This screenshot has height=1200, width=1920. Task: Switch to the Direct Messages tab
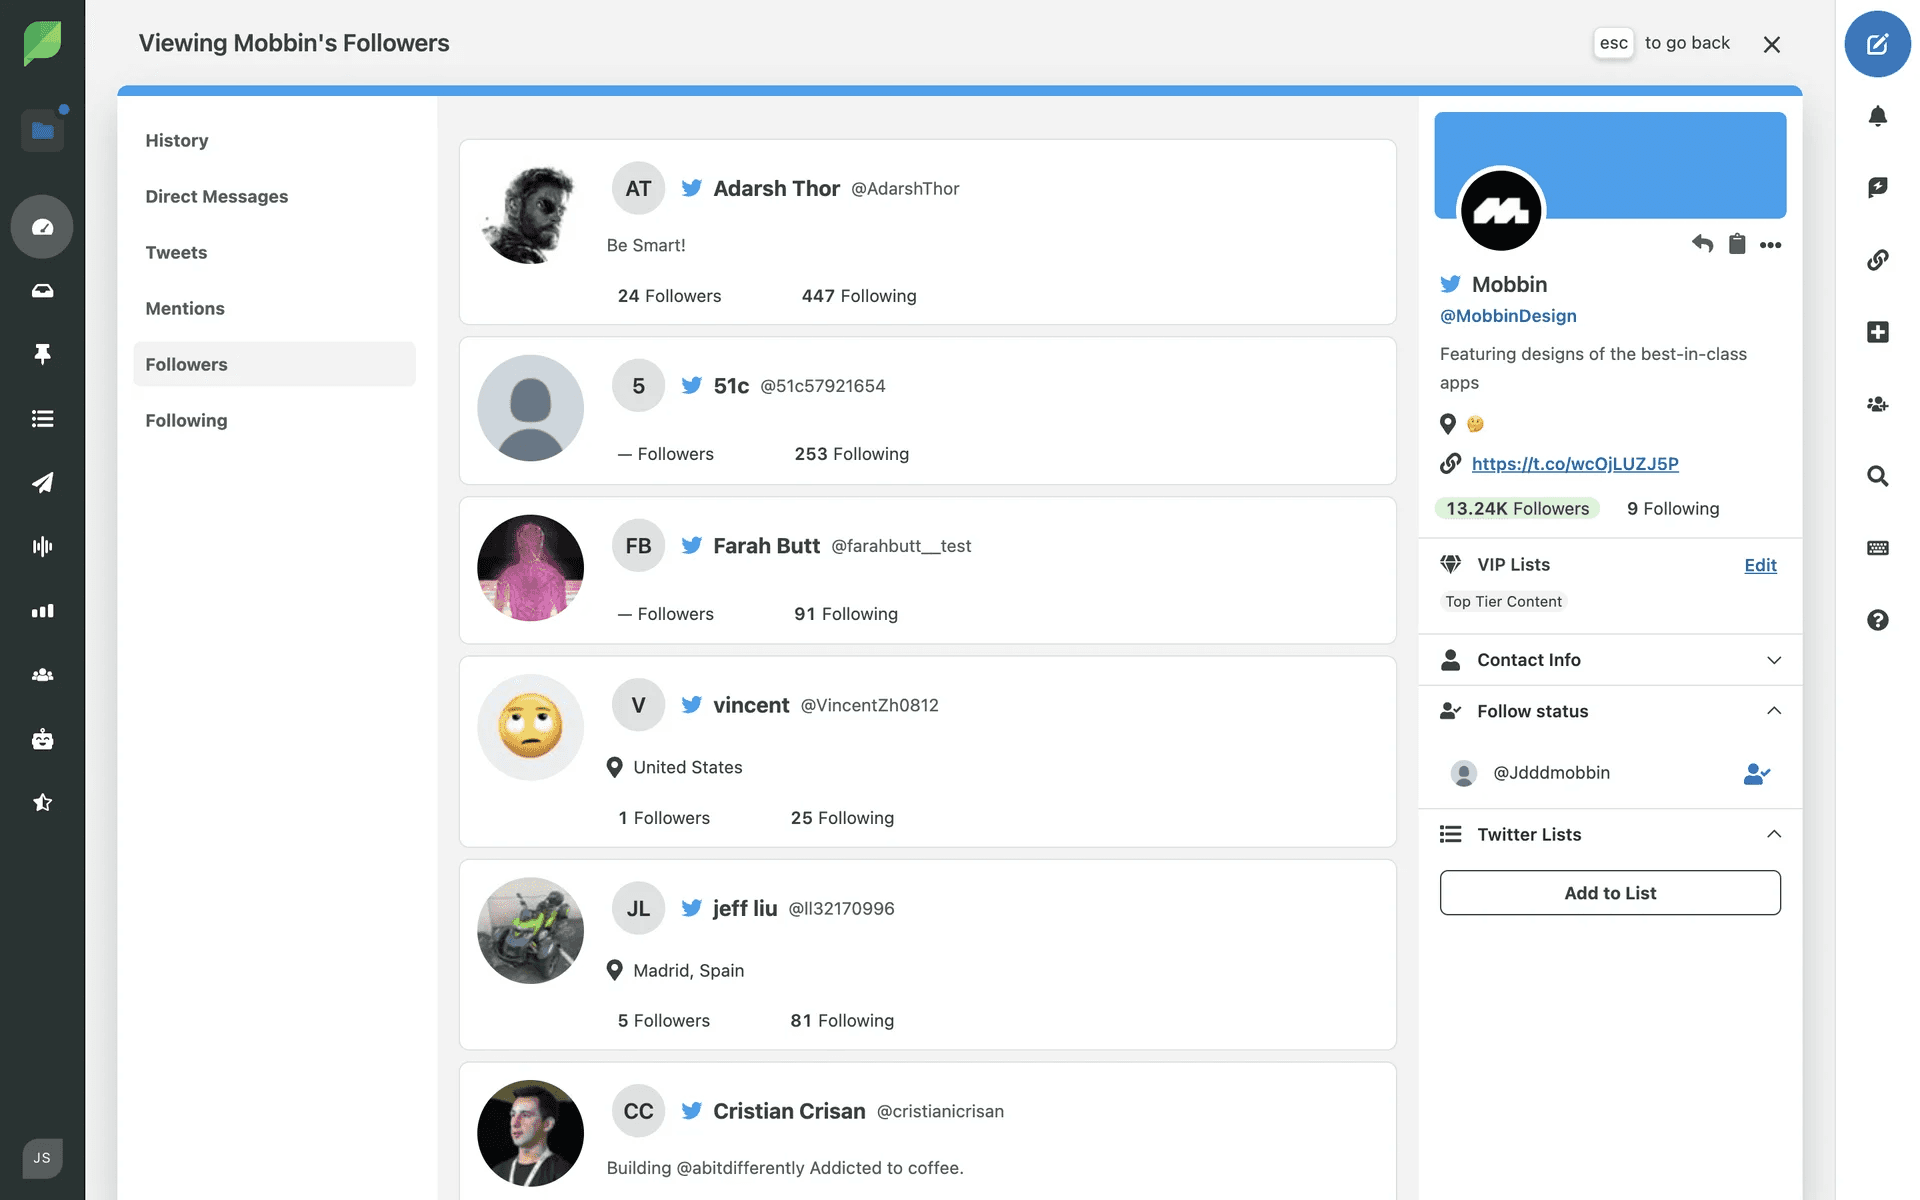point(217,197)
